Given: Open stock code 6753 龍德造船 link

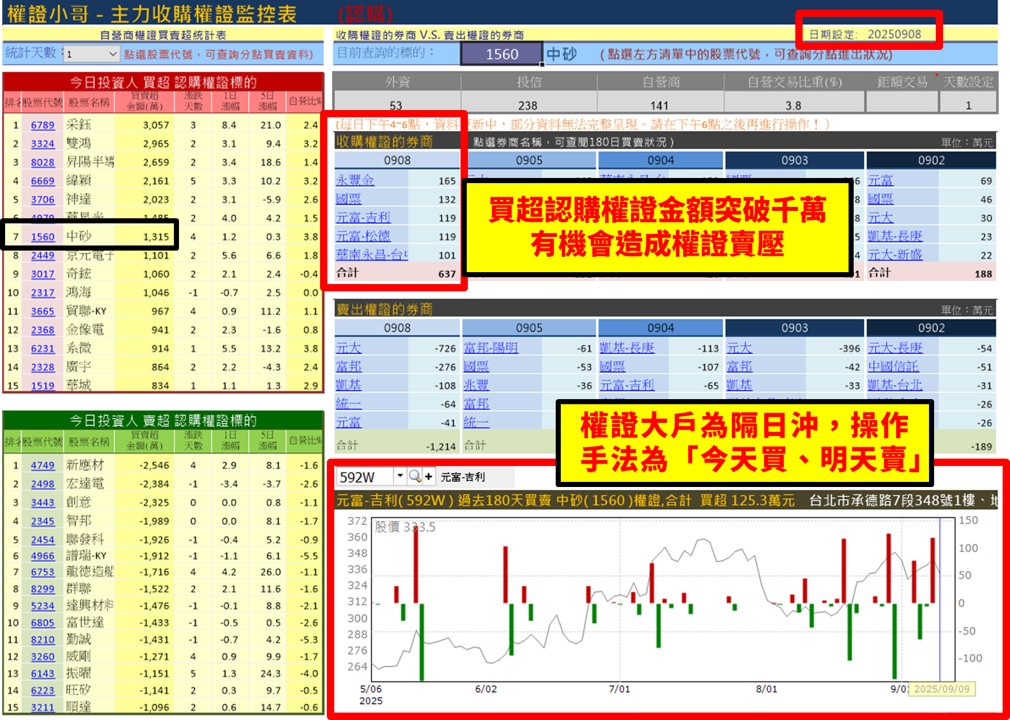Looking at the screenshot, I should click(x=43, y=572).
